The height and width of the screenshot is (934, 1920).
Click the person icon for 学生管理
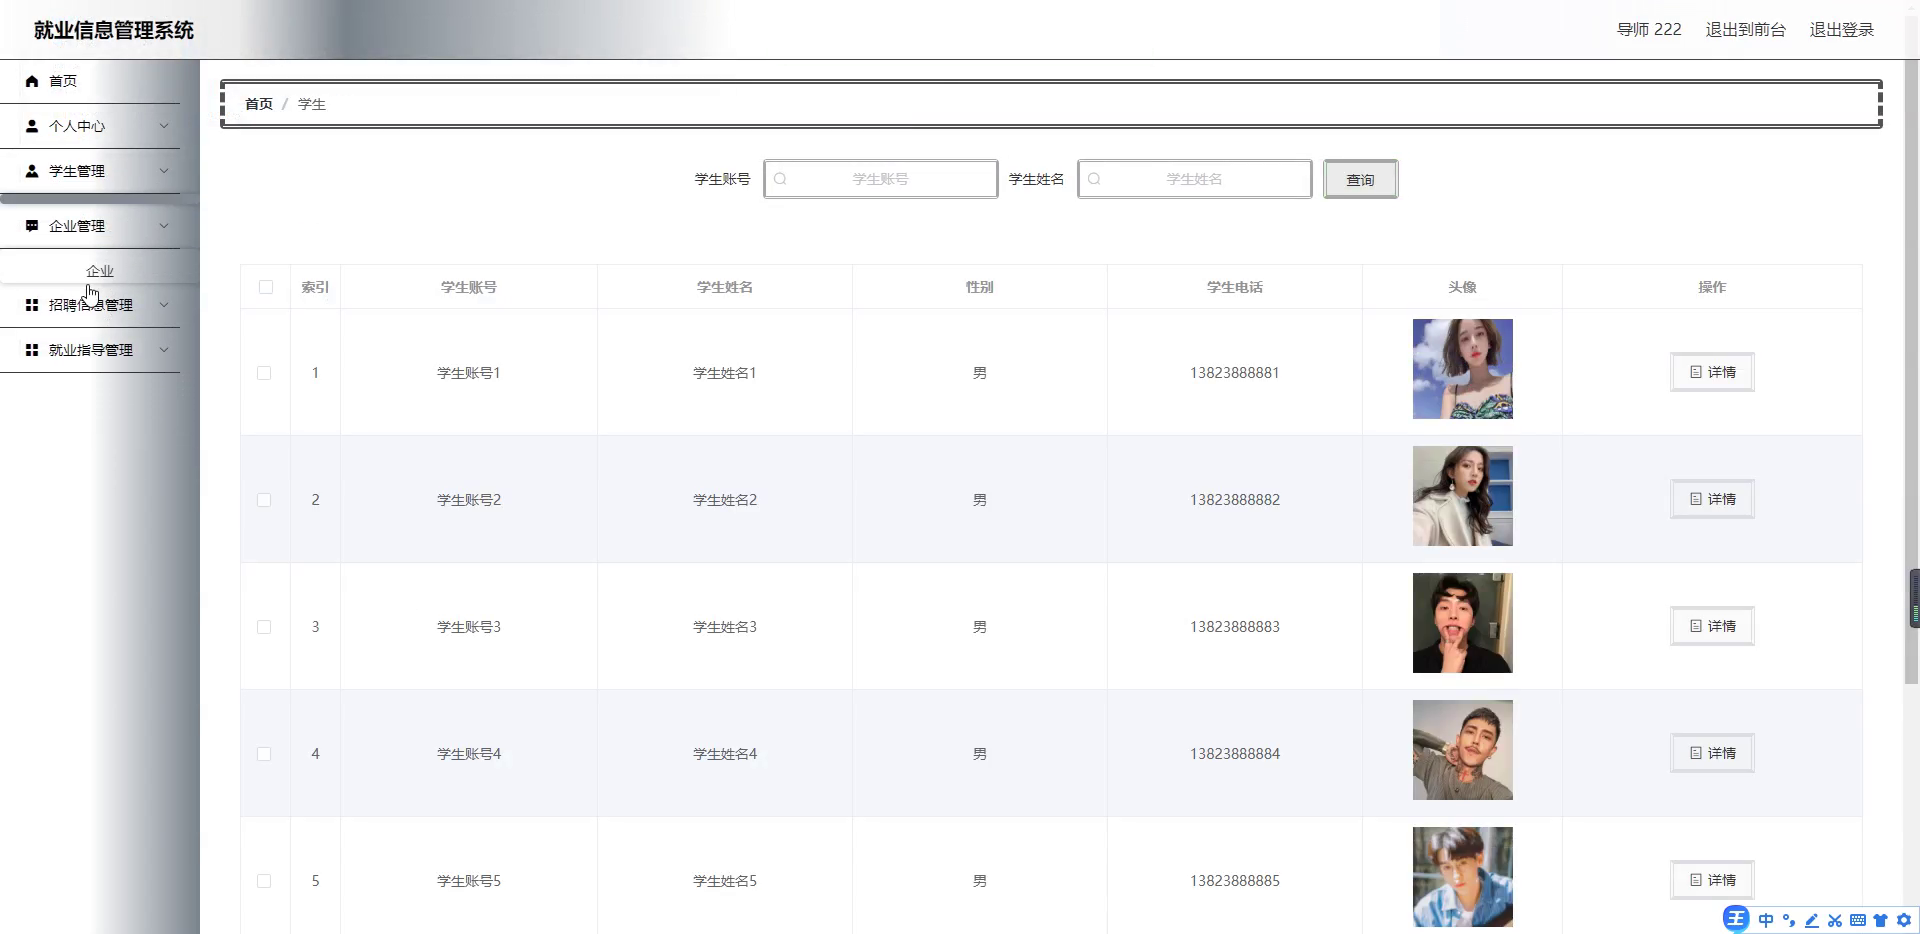coord(32,171)
